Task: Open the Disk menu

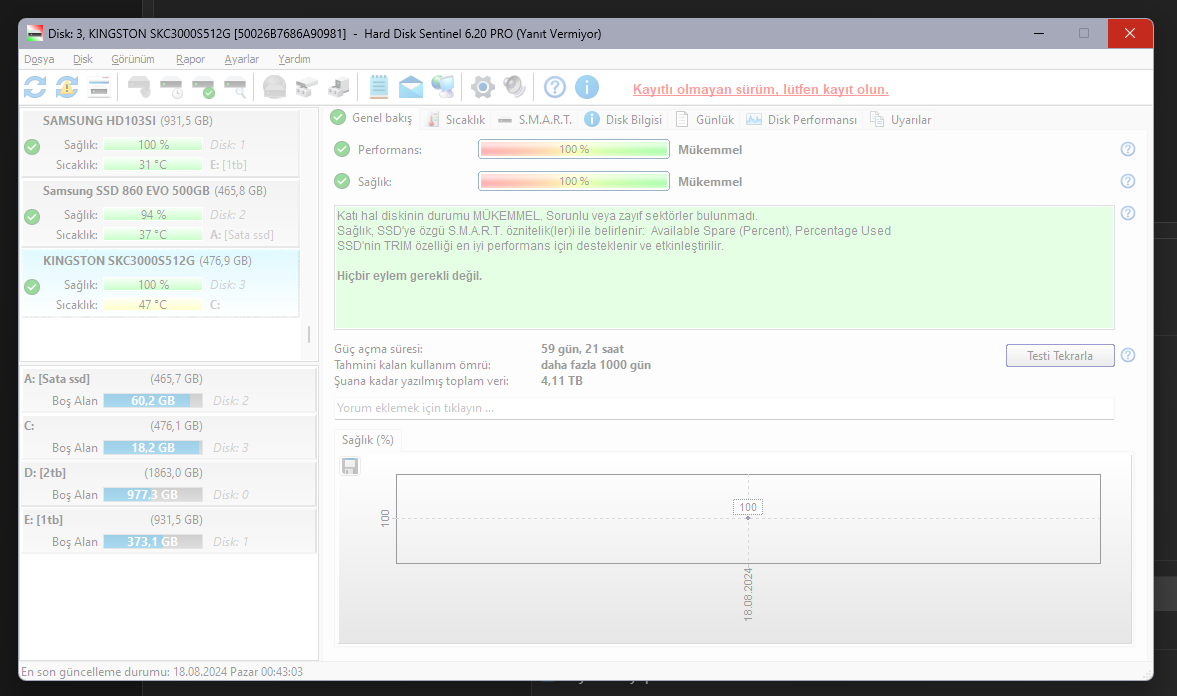Action: click(x=83, y=59)
